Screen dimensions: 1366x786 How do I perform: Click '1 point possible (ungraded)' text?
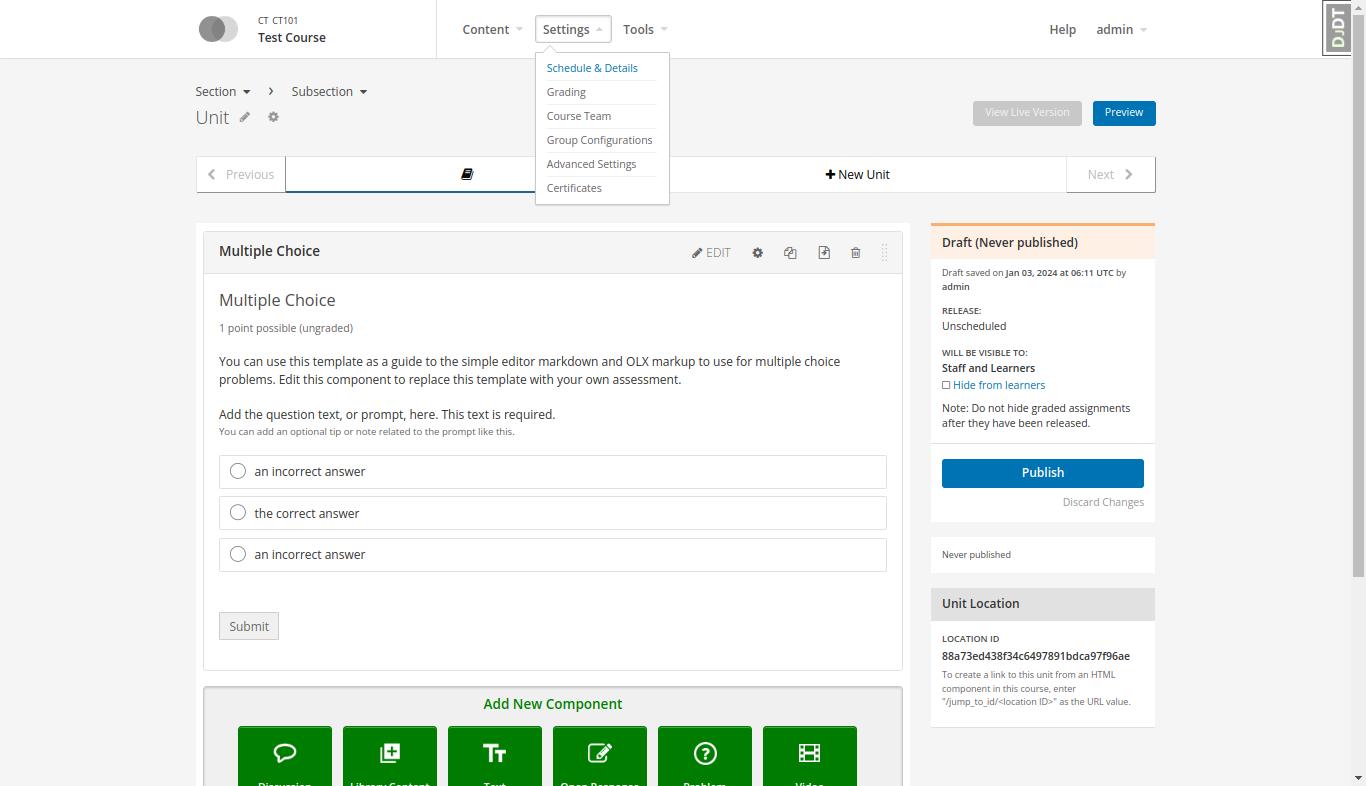(286, 328)
